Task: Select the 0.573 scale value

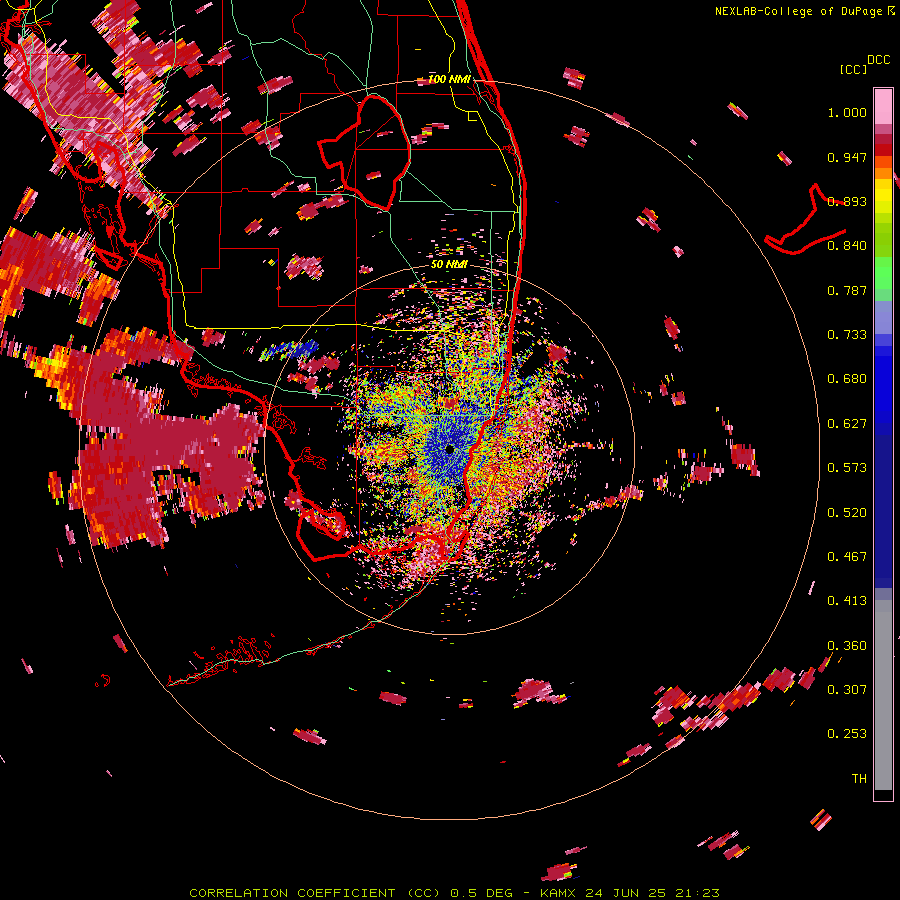Action: (847, 468)
